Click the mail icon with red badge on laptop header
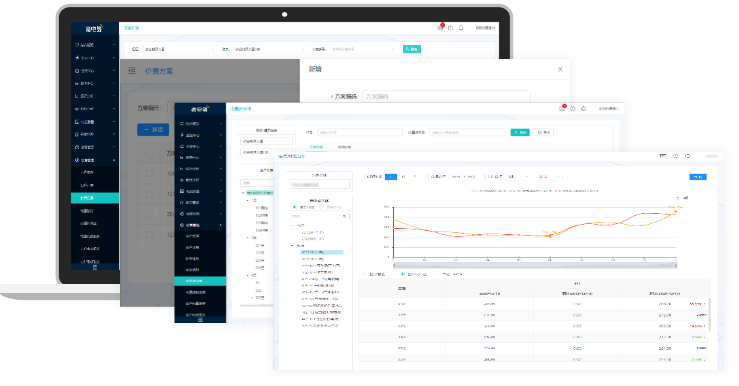The height and width of the screenshot is (386, 739). tap(440, 27)
